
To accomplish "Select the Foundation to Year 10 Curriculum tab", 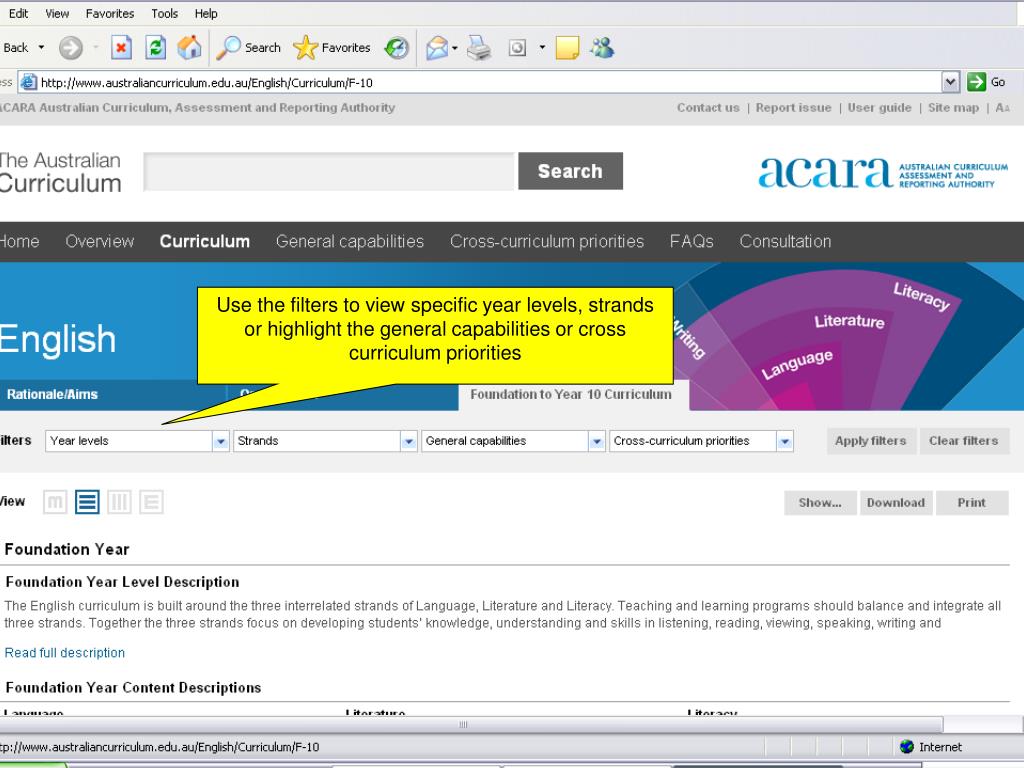I will tap(571, 394).
